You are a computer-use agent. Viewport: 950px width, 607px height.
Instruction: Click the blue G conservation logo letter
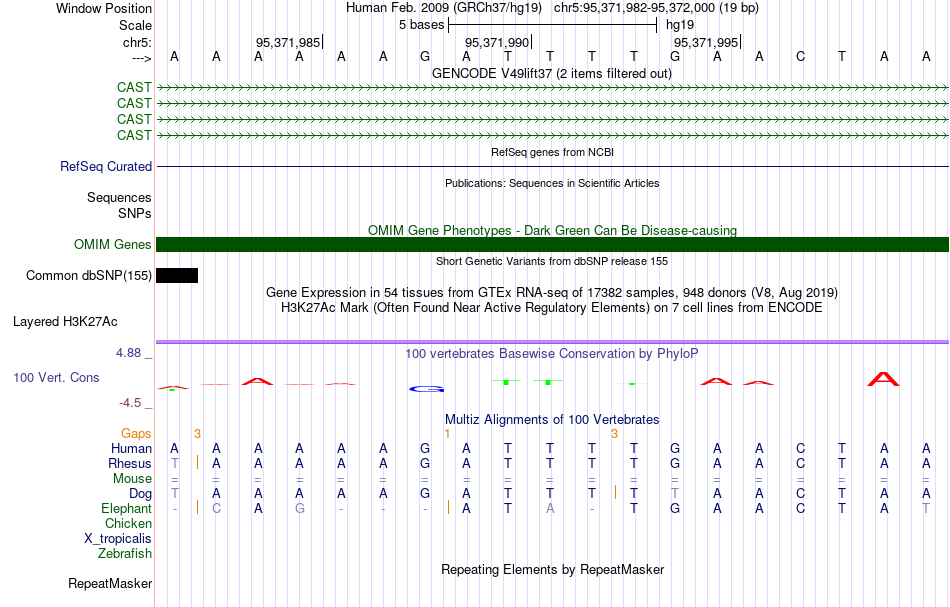click(427, 389)
